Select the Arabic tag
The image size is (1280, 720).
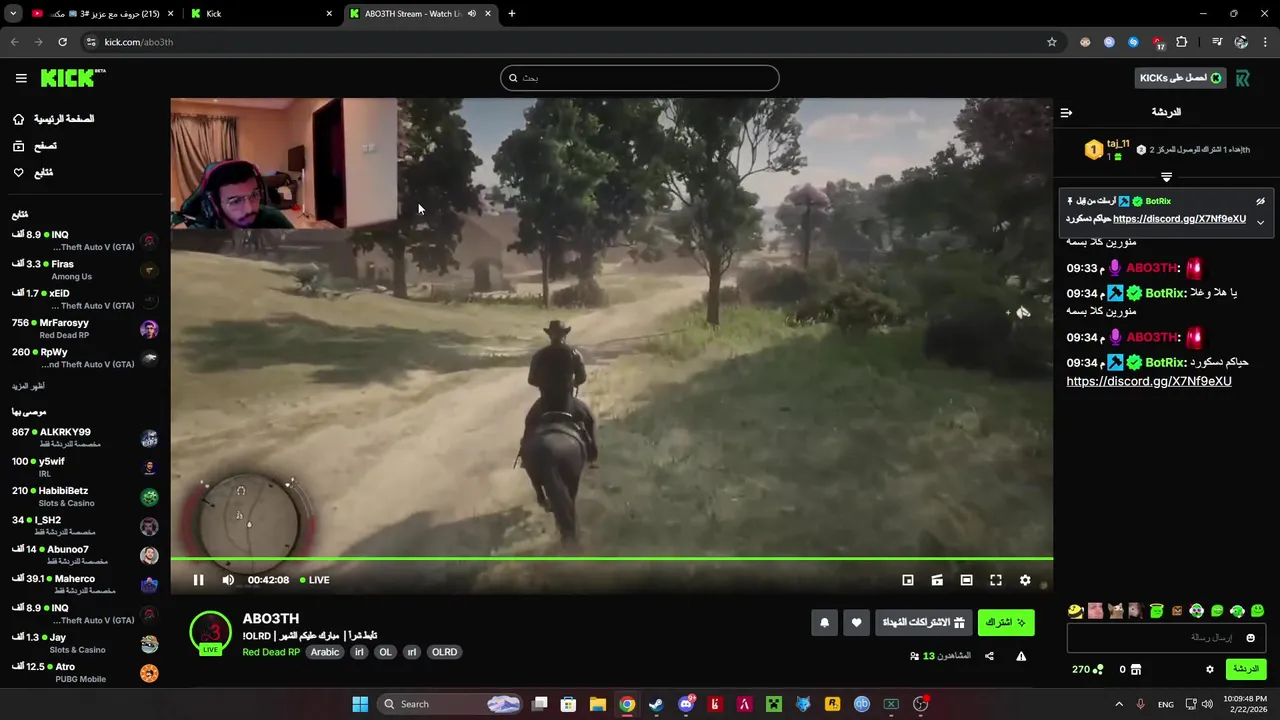pyautogui.click(x=325, y=652)
